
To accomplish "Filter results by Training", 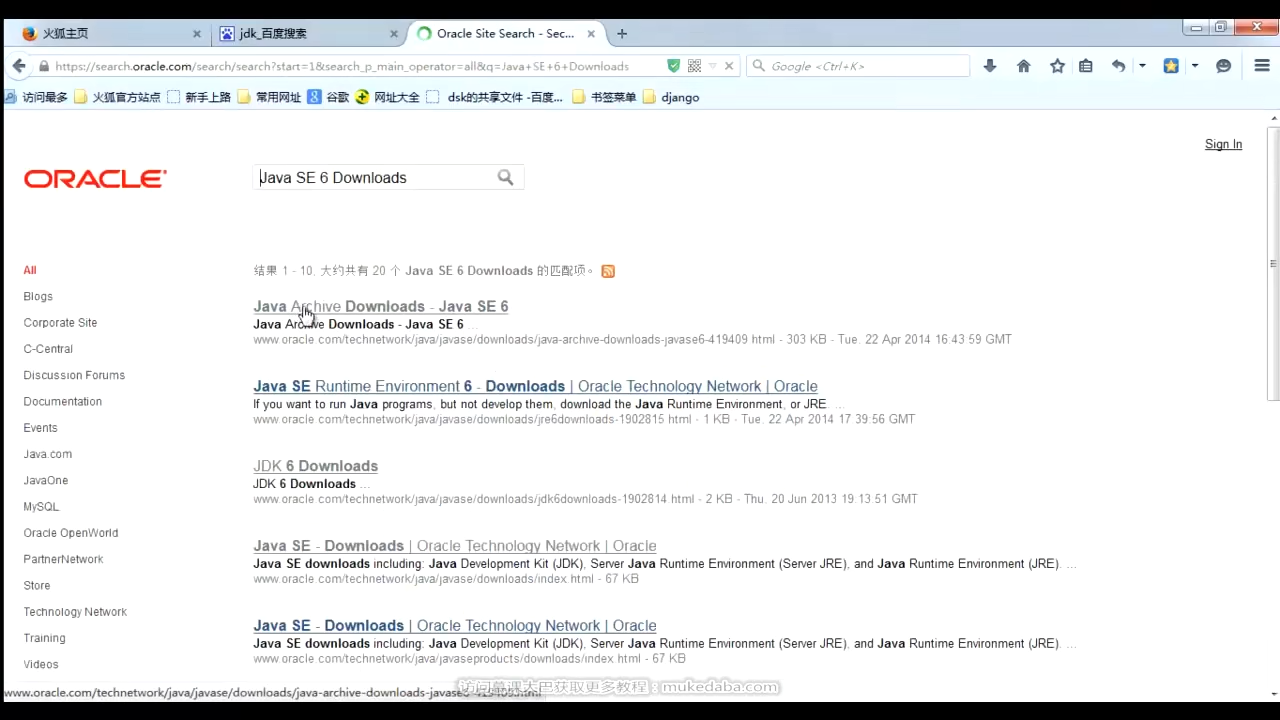I will (44, 638).
